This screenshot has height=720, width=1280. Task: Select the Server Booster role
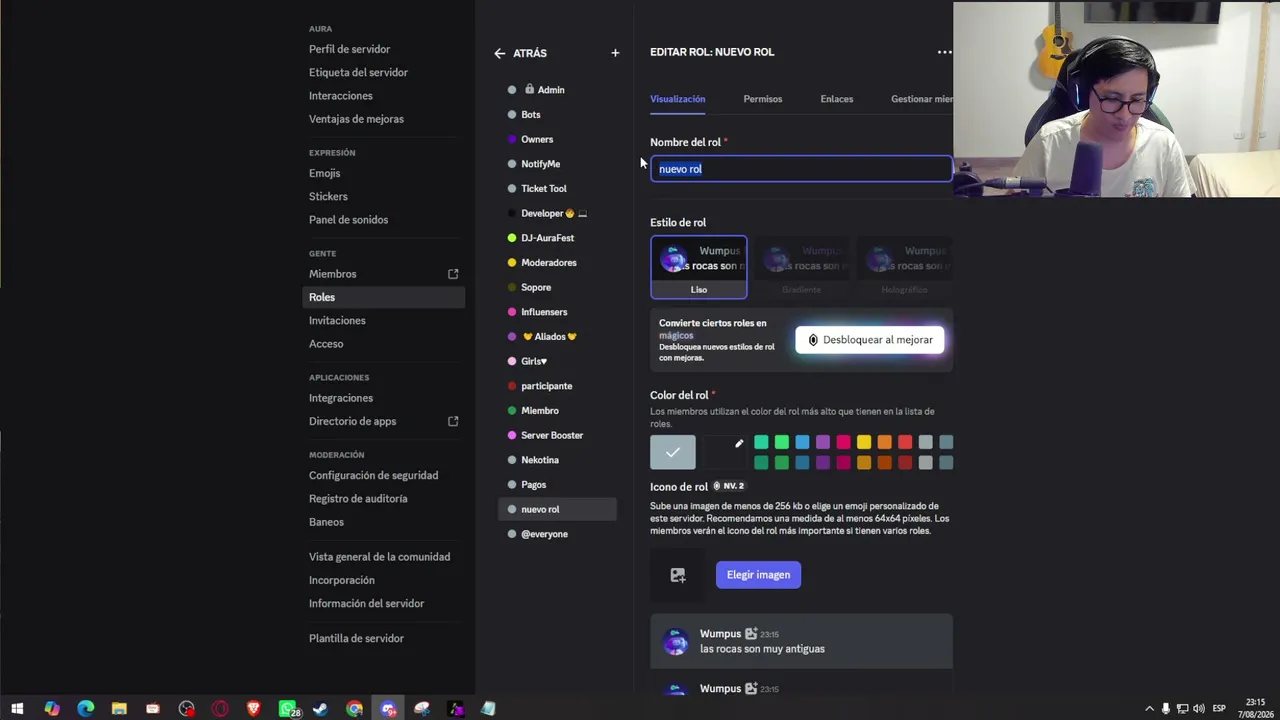(557, 435)
